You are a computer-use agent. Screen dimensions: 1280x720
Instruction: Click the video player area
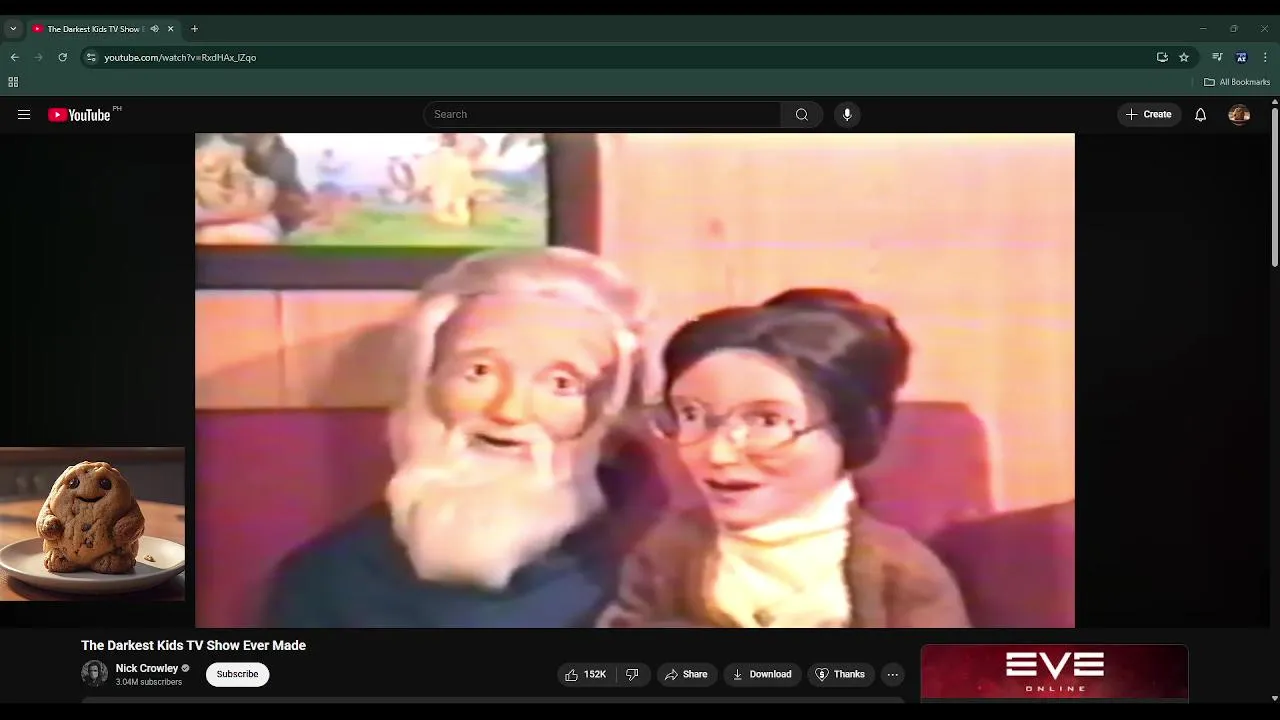click(635, 380)
